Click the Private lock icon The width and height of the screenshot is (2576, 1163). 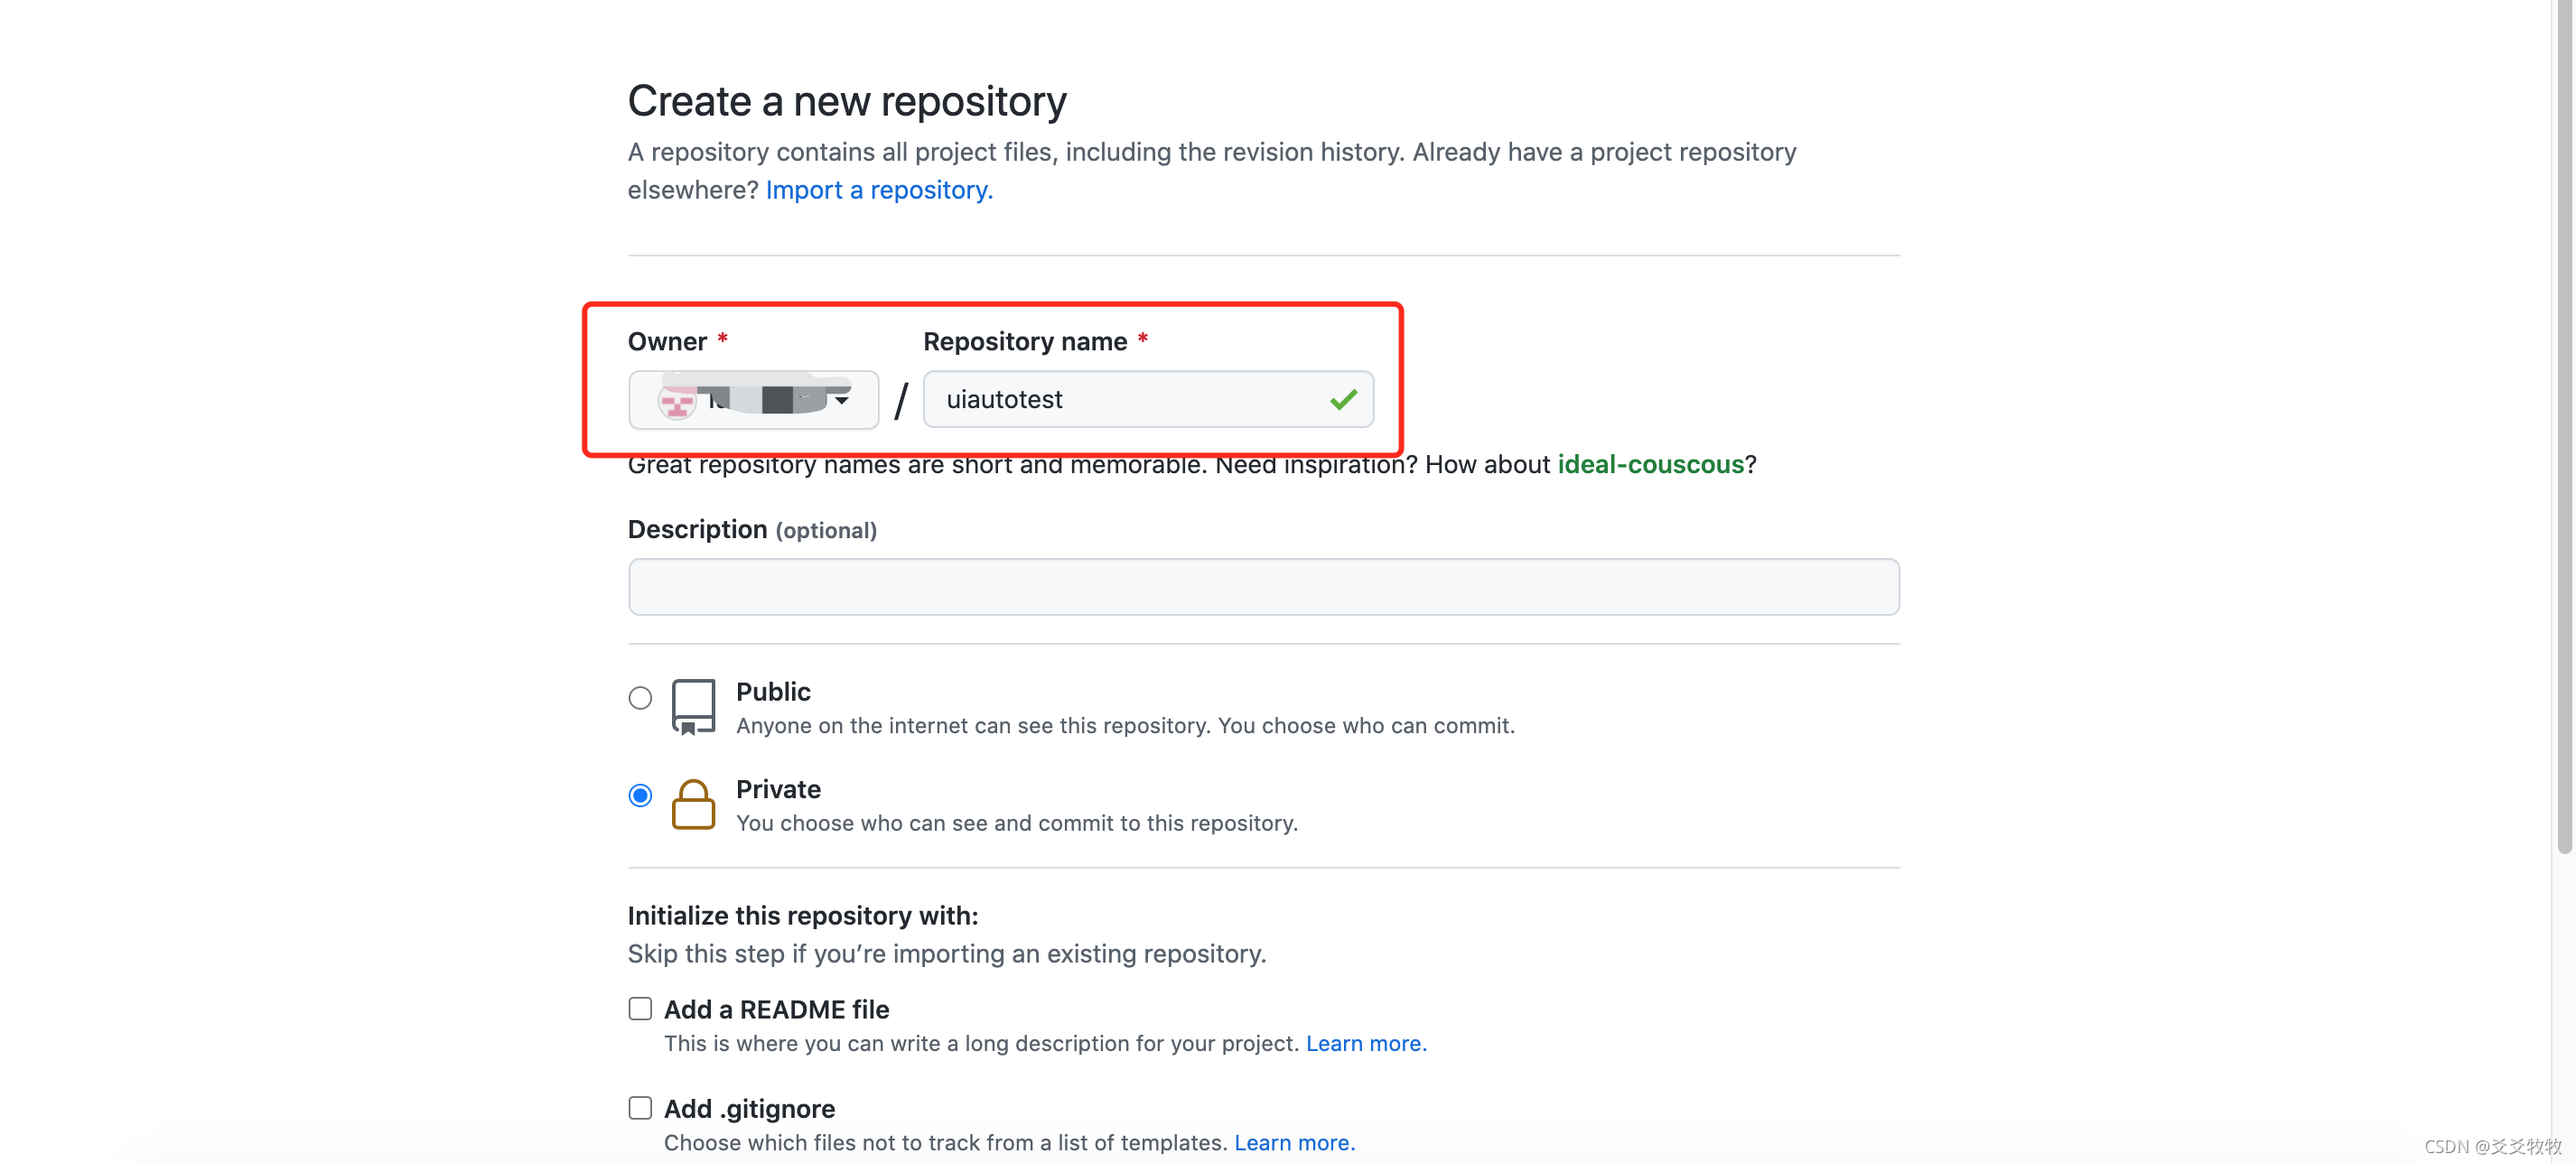(693, 804)
